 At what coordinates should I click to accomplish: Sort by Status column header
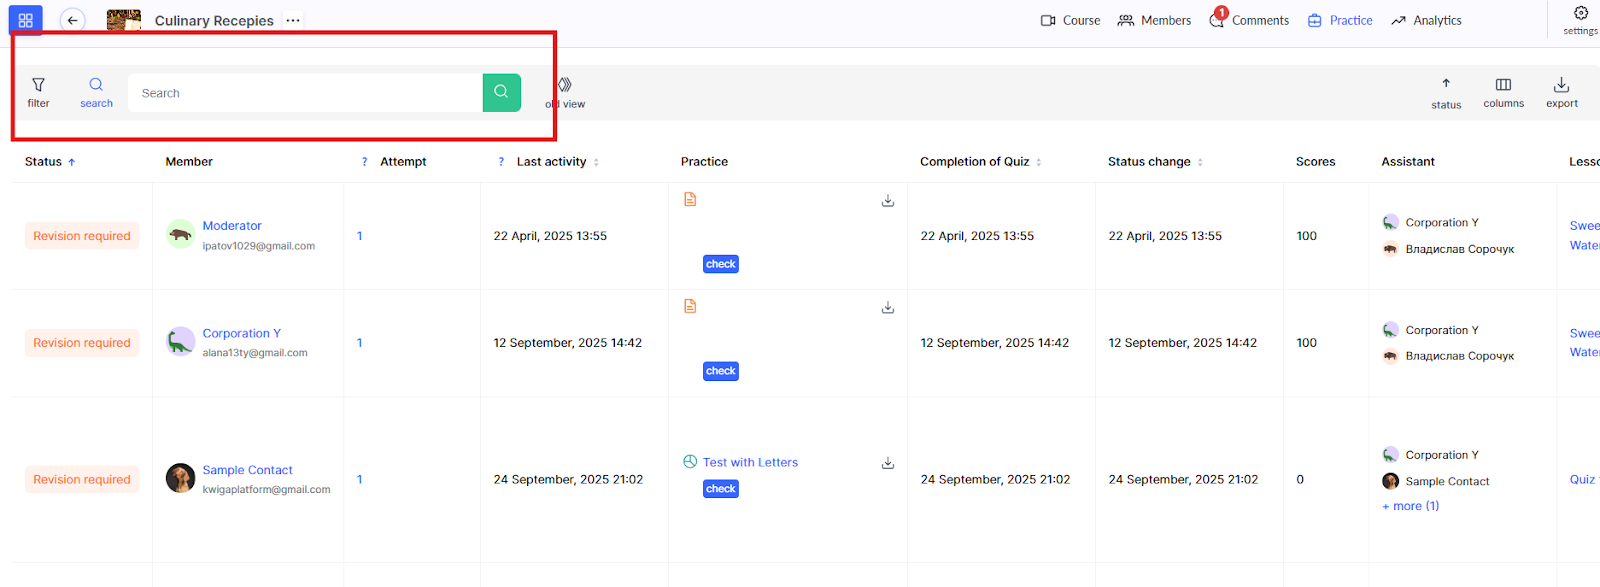pyautogui.click(x=50, y=161)
